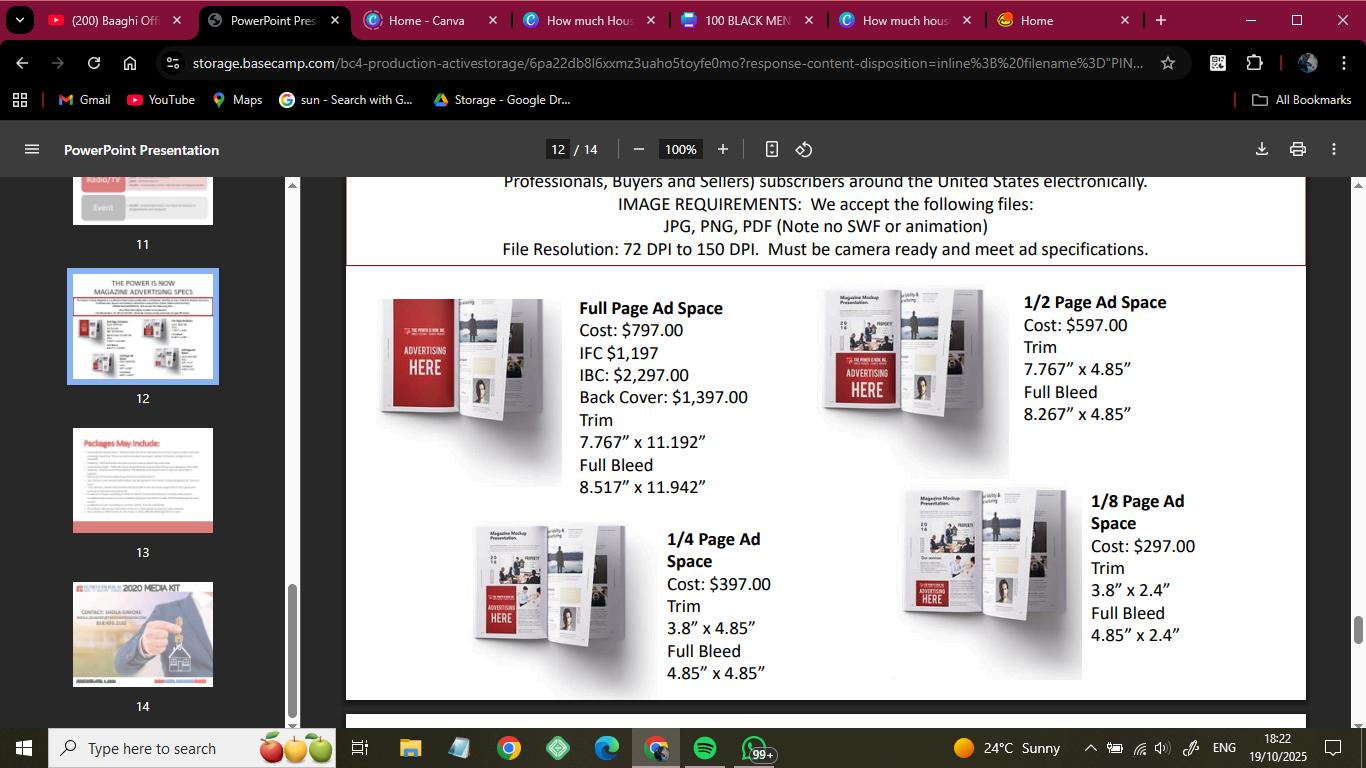View site information in address bar

click(x=173, y=63)
